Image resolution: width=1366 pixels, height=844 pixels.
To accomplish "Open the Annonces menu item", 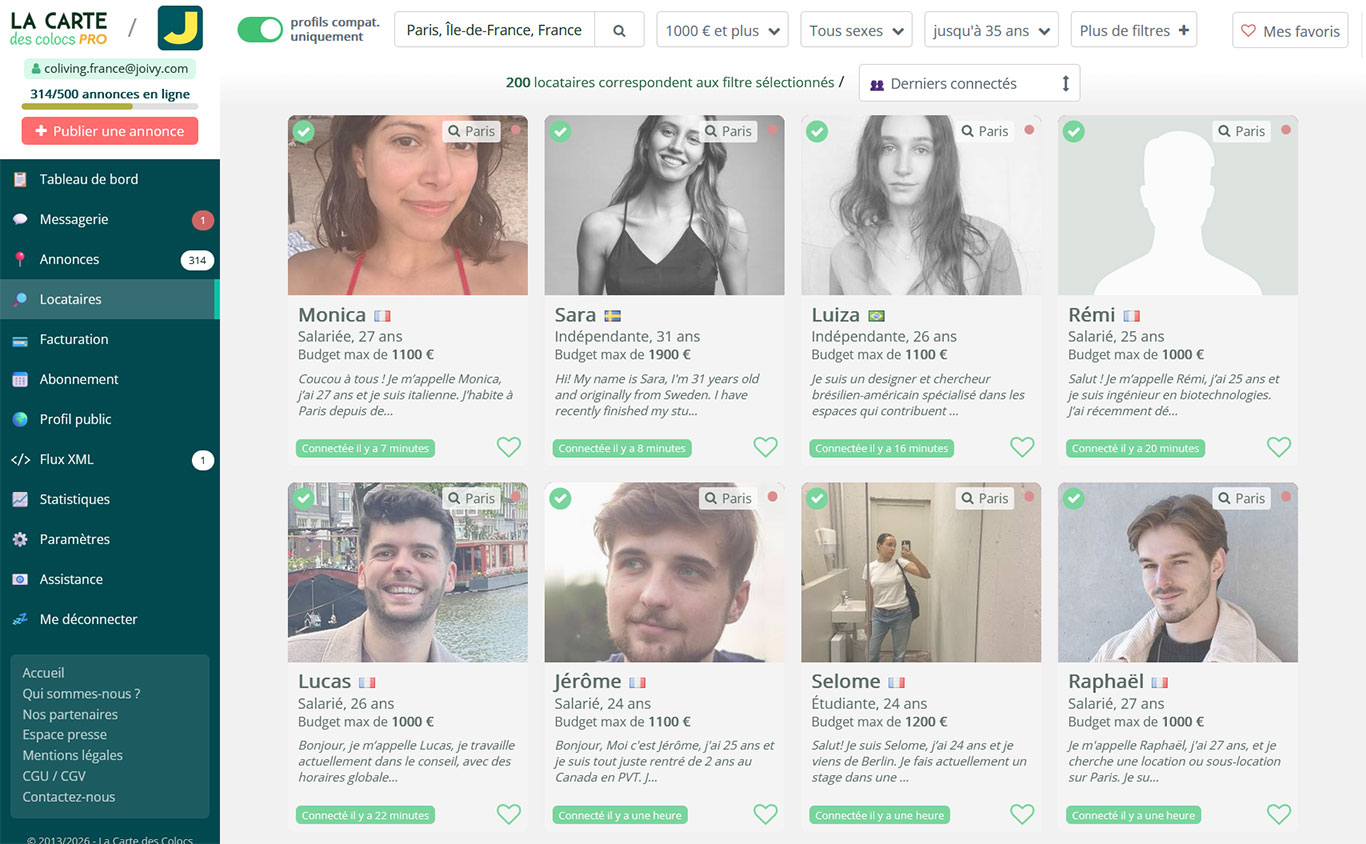I will coord(69,259).
